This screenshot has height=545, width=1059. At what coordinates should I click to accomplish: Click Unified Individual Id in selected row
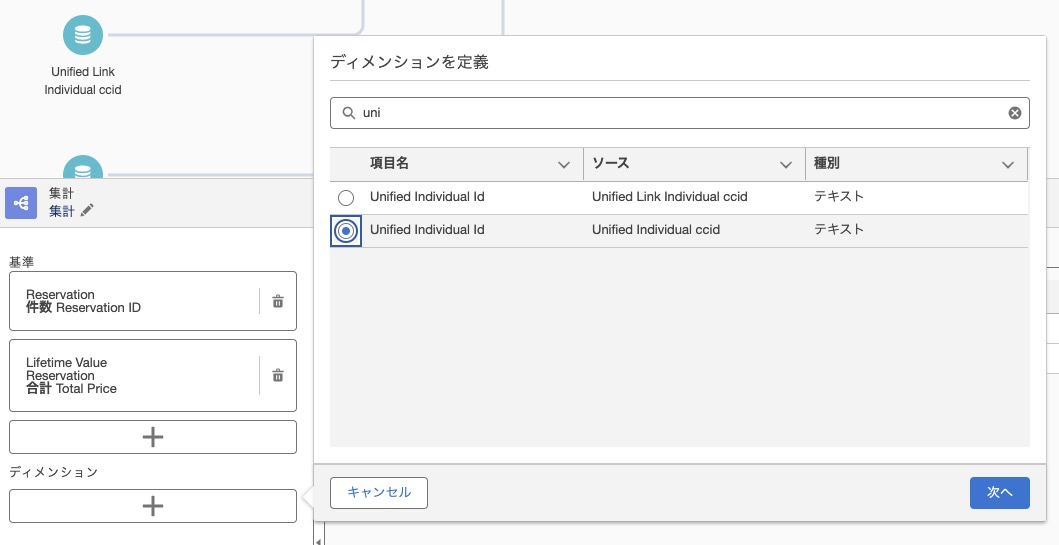(x=427, y=230)
